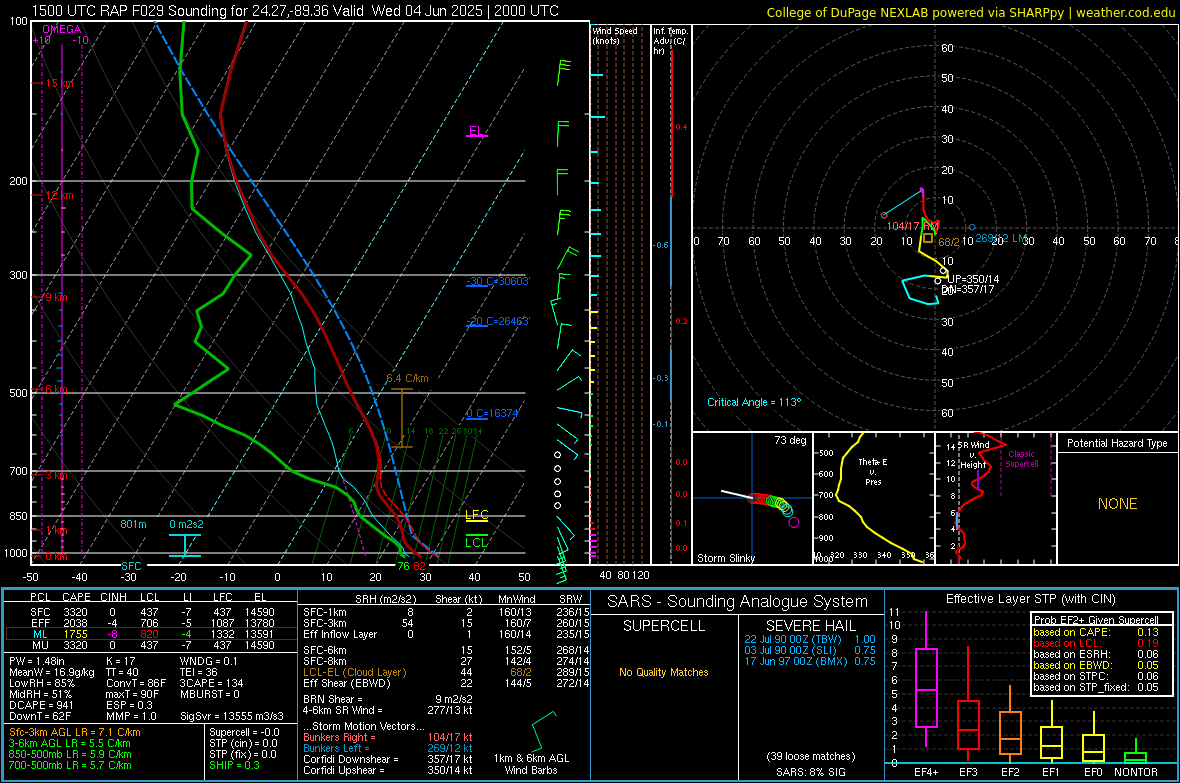Click the magenta circle in Storm Slinky

(794, 522)
